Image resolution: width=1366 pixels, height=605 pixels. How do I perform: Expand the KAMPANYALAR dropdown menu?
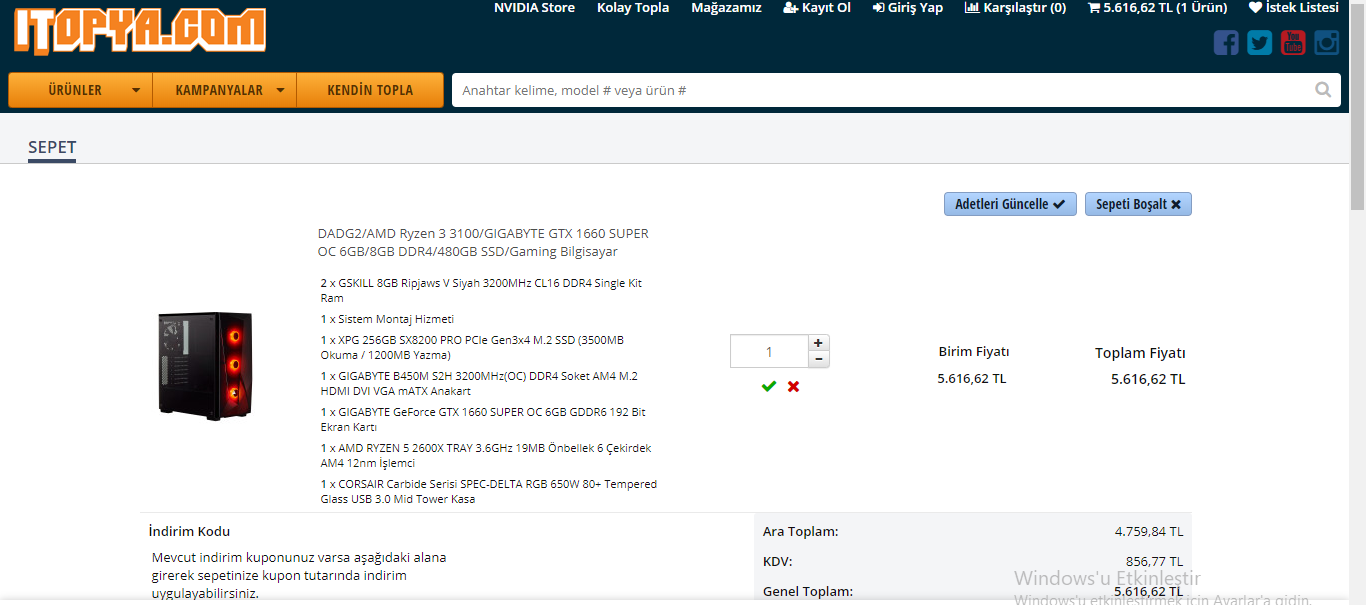point(225,90)
